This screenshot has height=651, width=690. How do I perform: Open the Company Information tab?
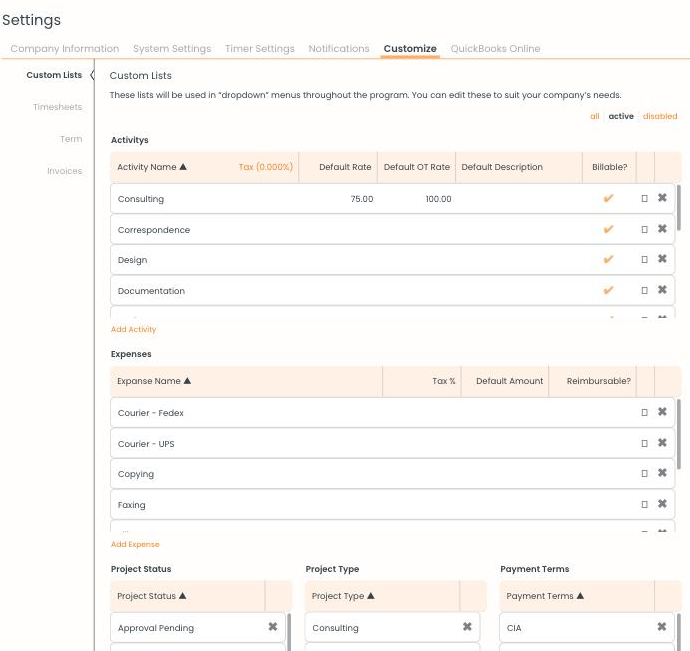(65, 48)
